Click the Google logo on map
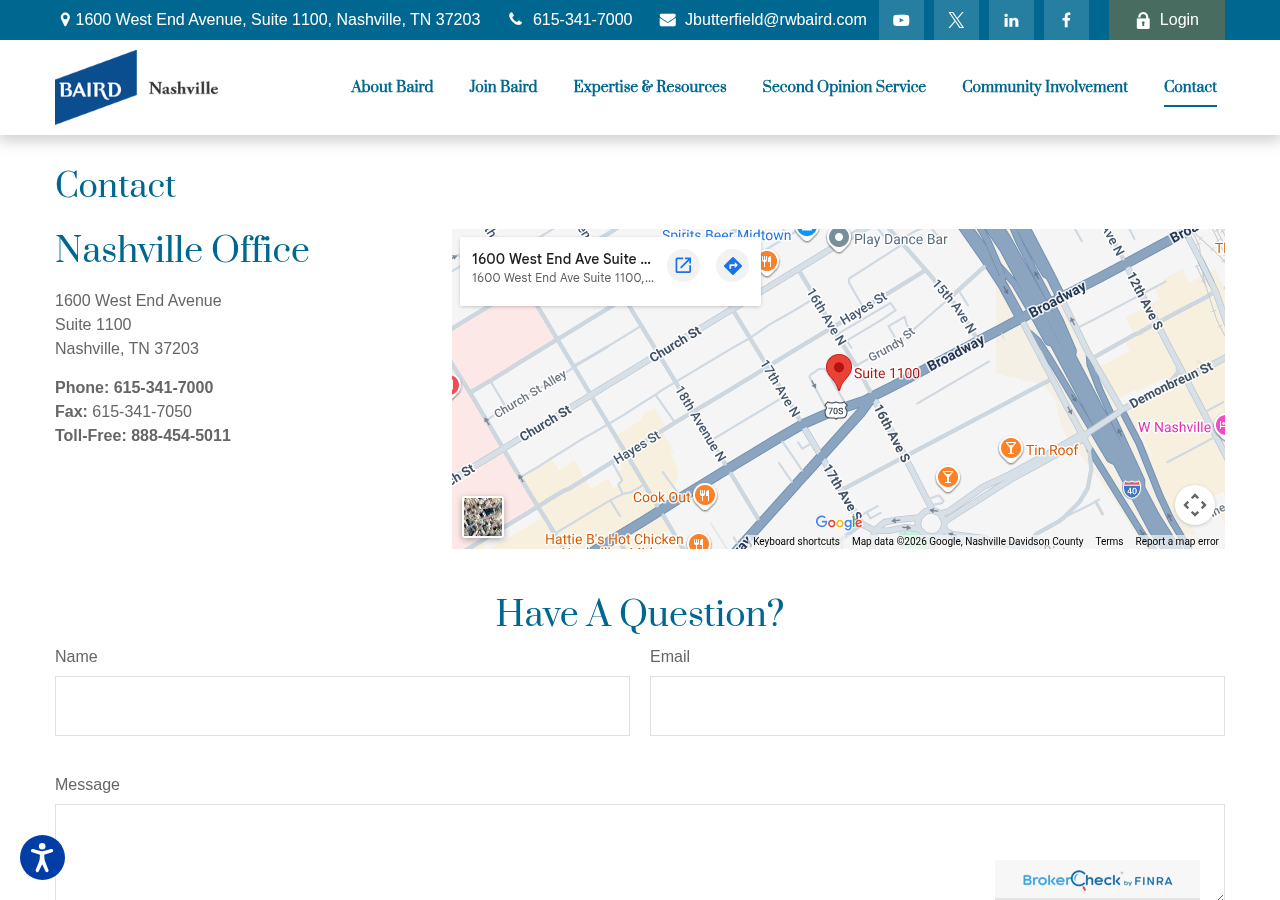Screen dimensions: 1280x900 pyautogui.click(x=838, y=523)
